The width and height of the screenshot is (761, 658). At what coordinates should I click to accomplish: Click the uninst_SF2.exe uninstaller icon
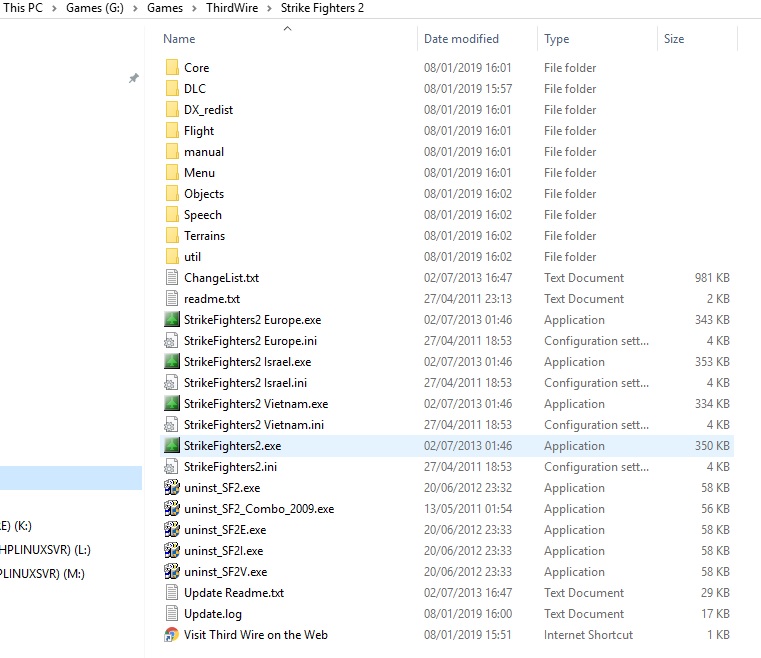(172, 488)
